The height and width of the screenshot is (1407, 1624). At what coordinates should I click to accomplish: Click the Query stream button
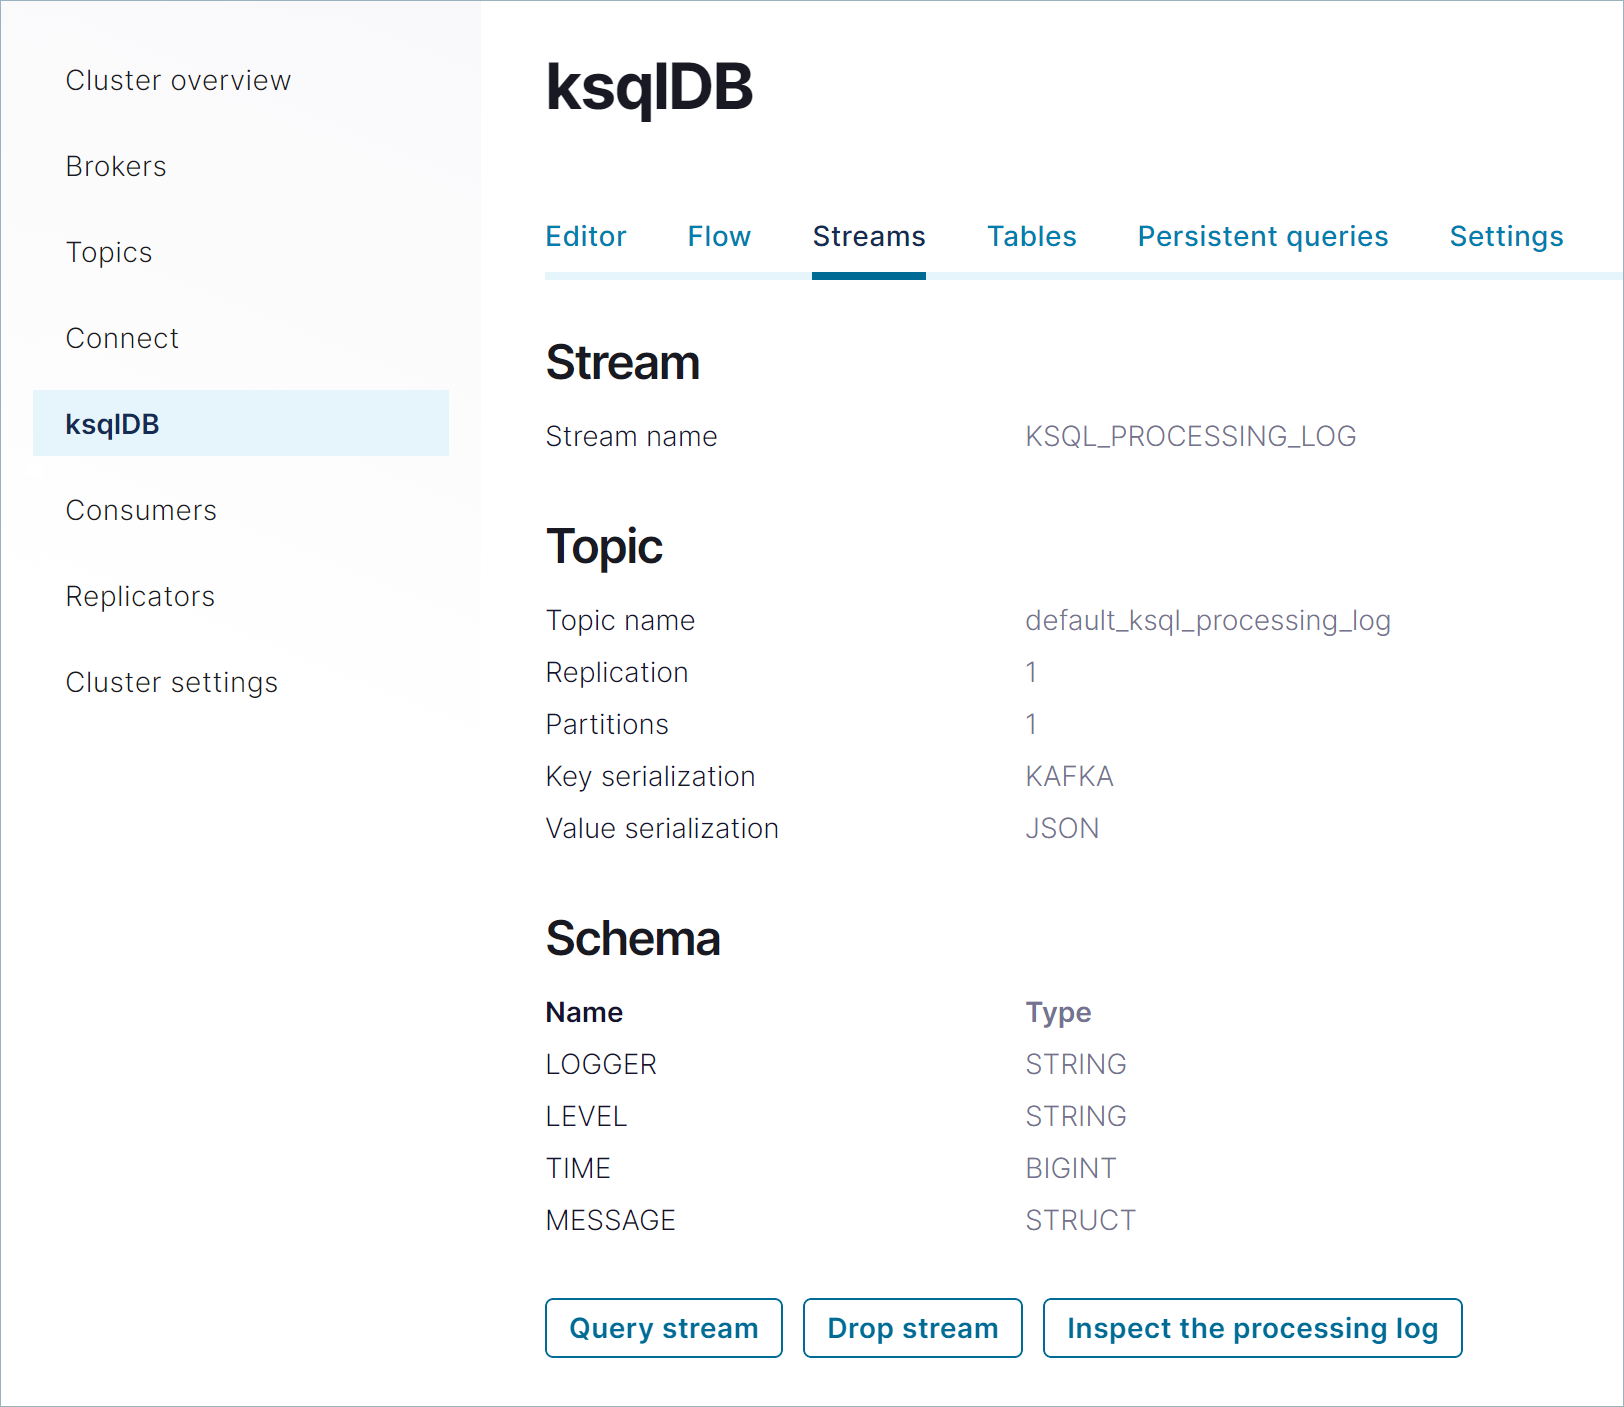point(663,1328)
